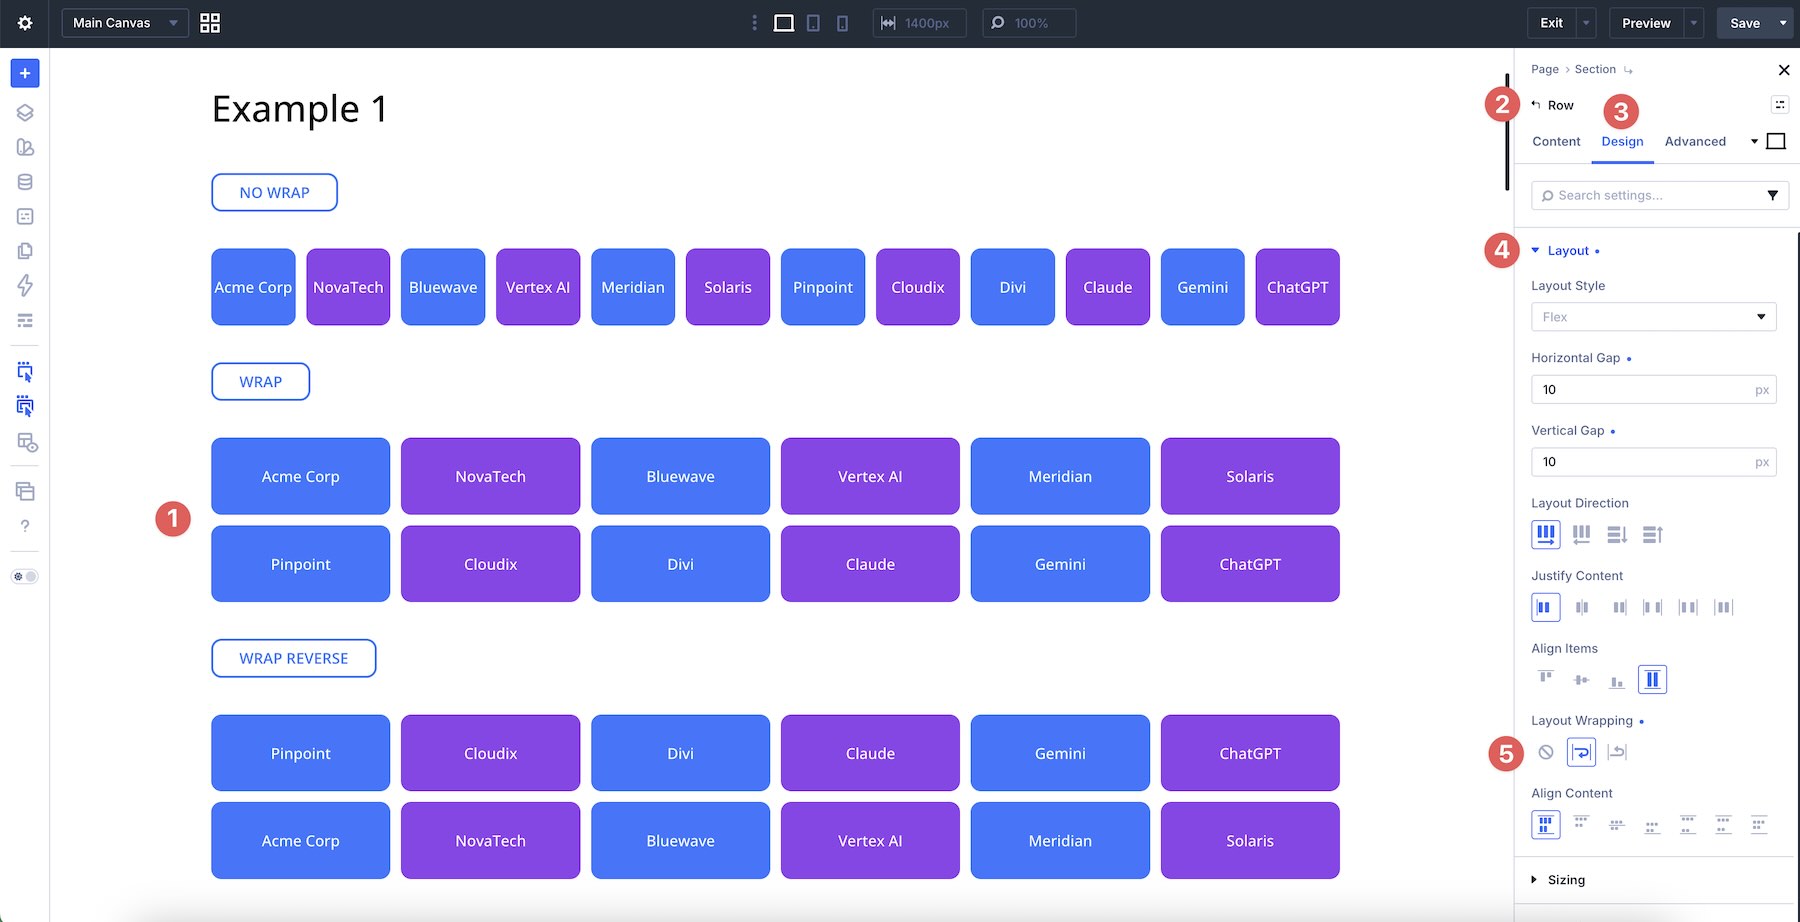This screenshot has width=1800, height=922.
Task: Set Layout Direction to row
Action: click(x=1546, y=534)
